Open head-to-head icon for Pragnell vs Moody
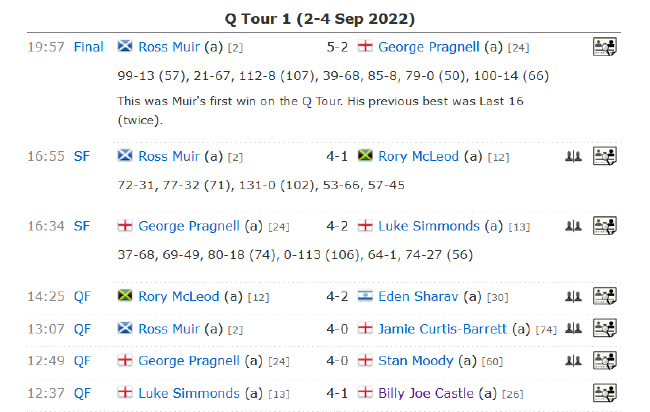This screenshot has height=412, width=650. coord(573,361)
